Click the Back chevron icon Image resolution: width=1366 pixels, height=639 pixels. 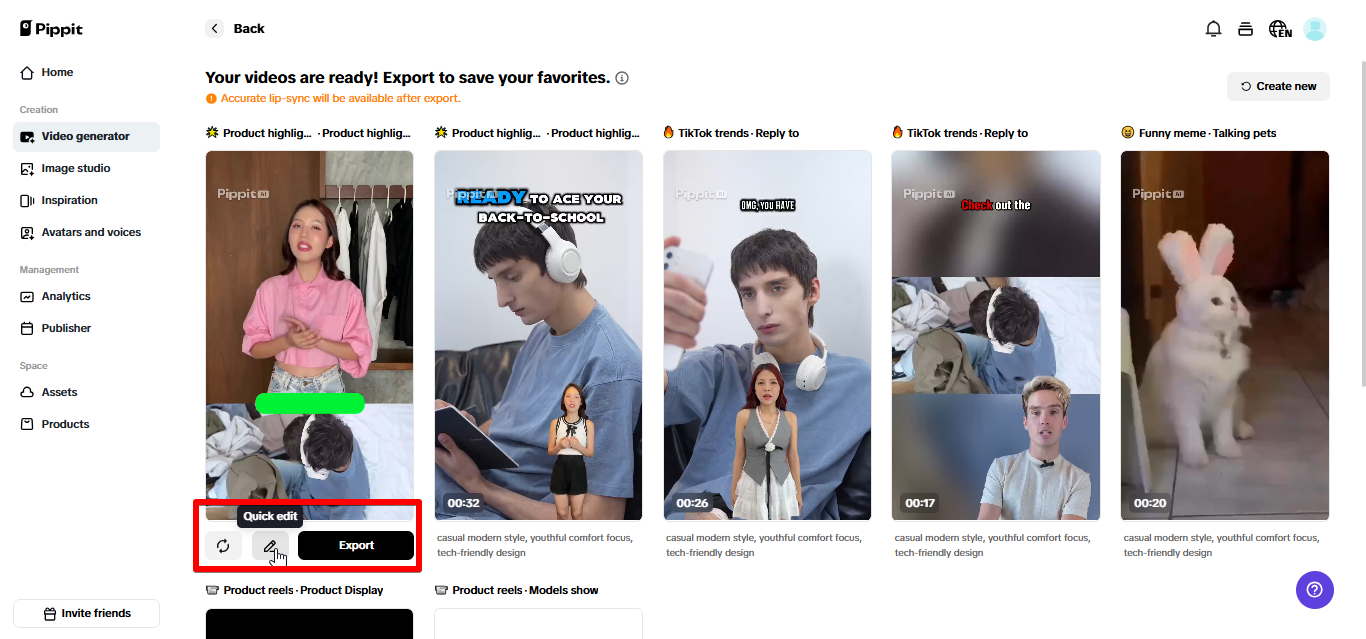click(x=214, y=28)
